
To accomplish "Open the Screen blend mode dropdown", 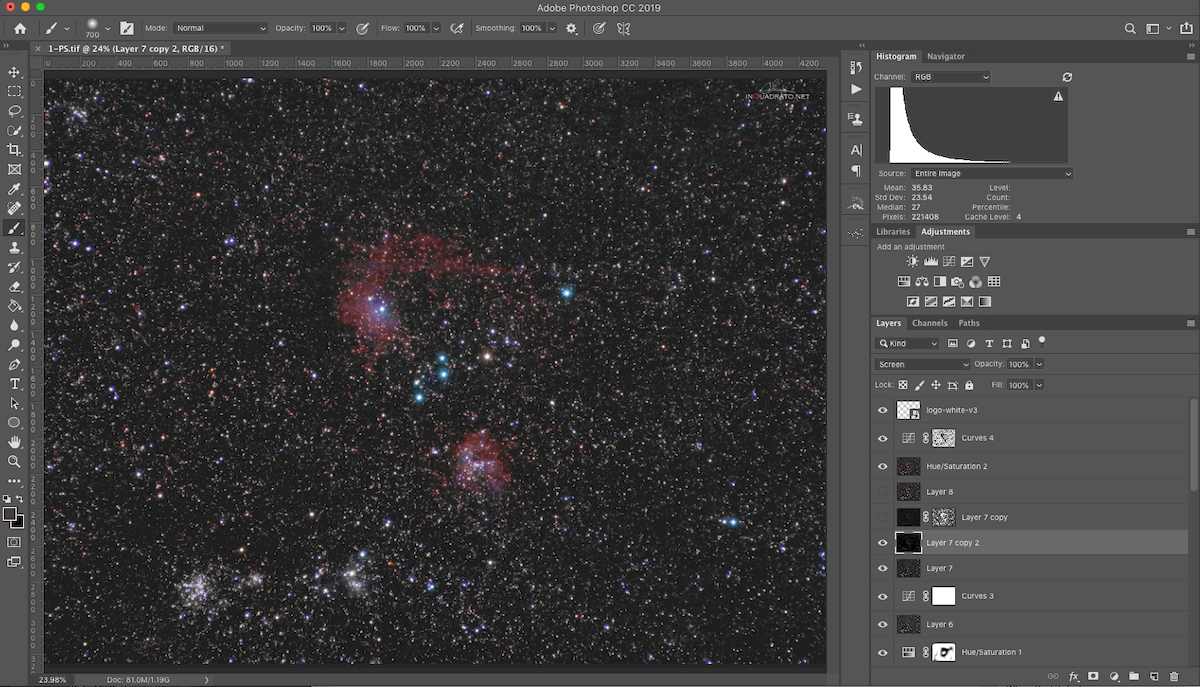I will [x=922, y=365].
